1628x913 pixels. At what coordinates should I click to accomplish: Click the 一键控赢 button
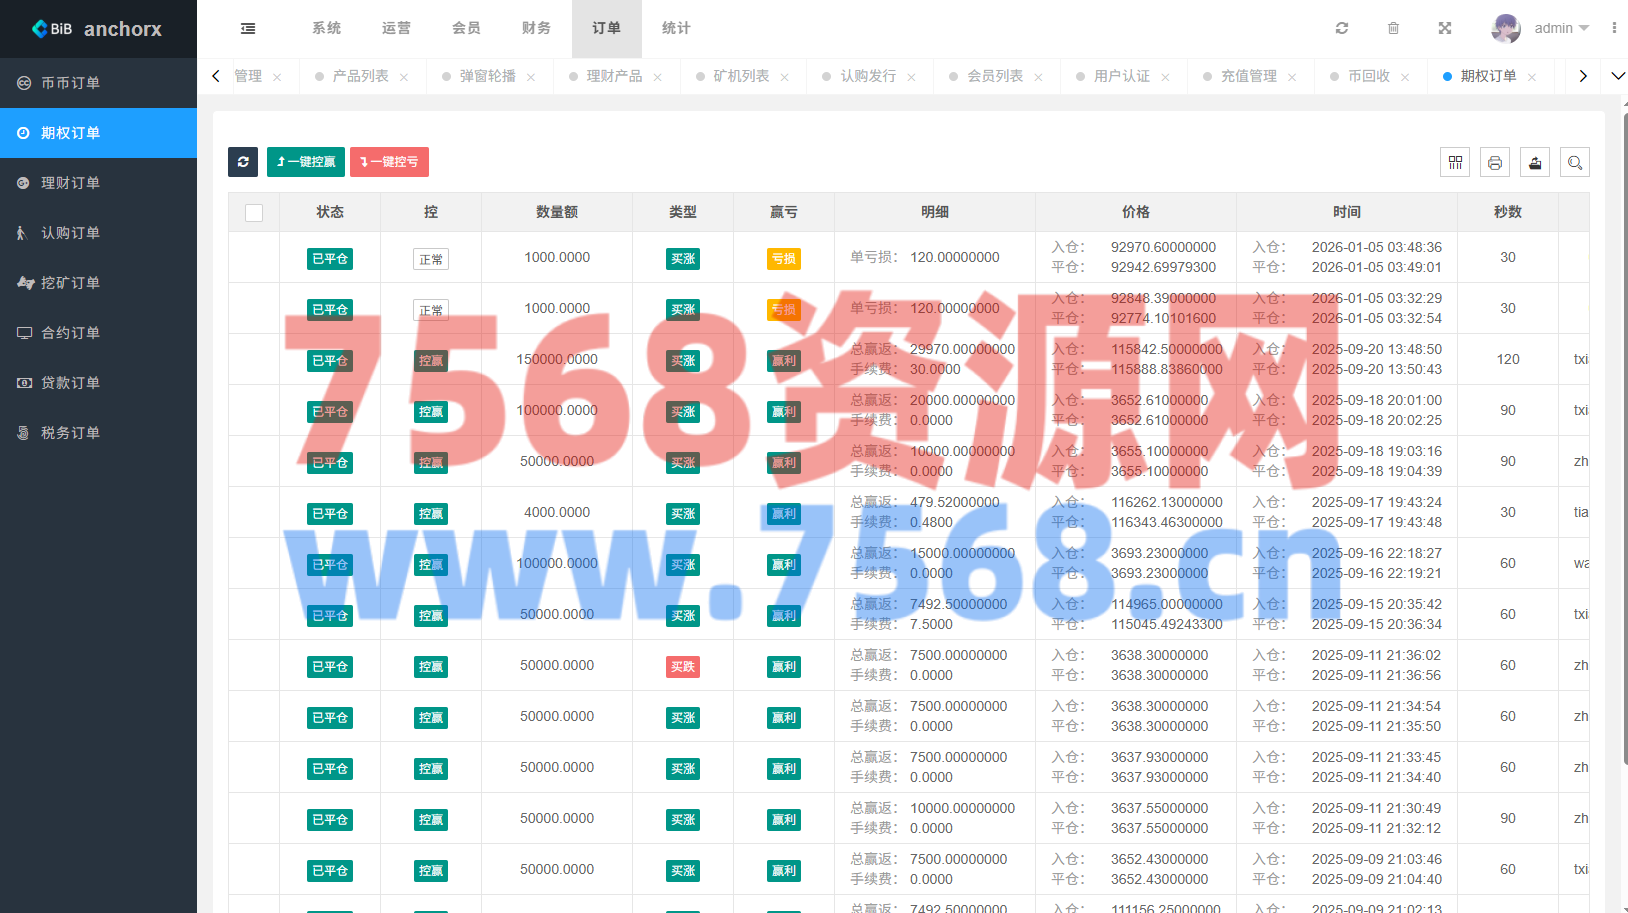pos(306,162)
